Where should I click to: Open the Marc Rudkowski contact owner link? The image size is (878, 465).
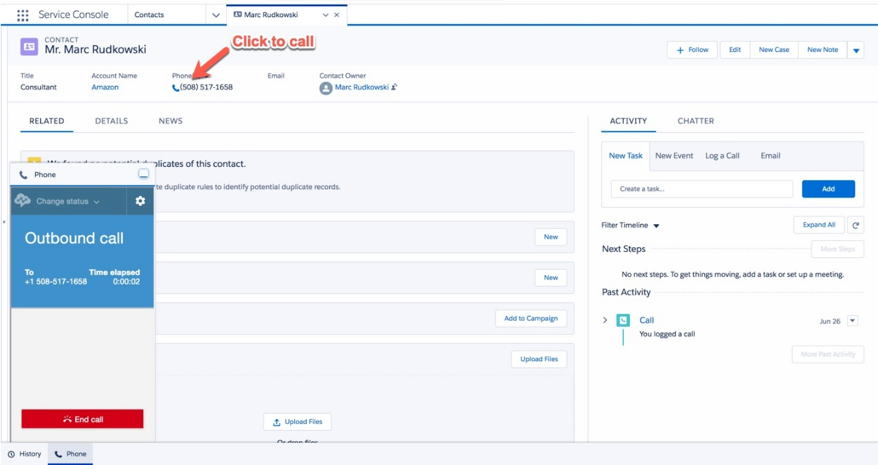[x=362, y=87]
